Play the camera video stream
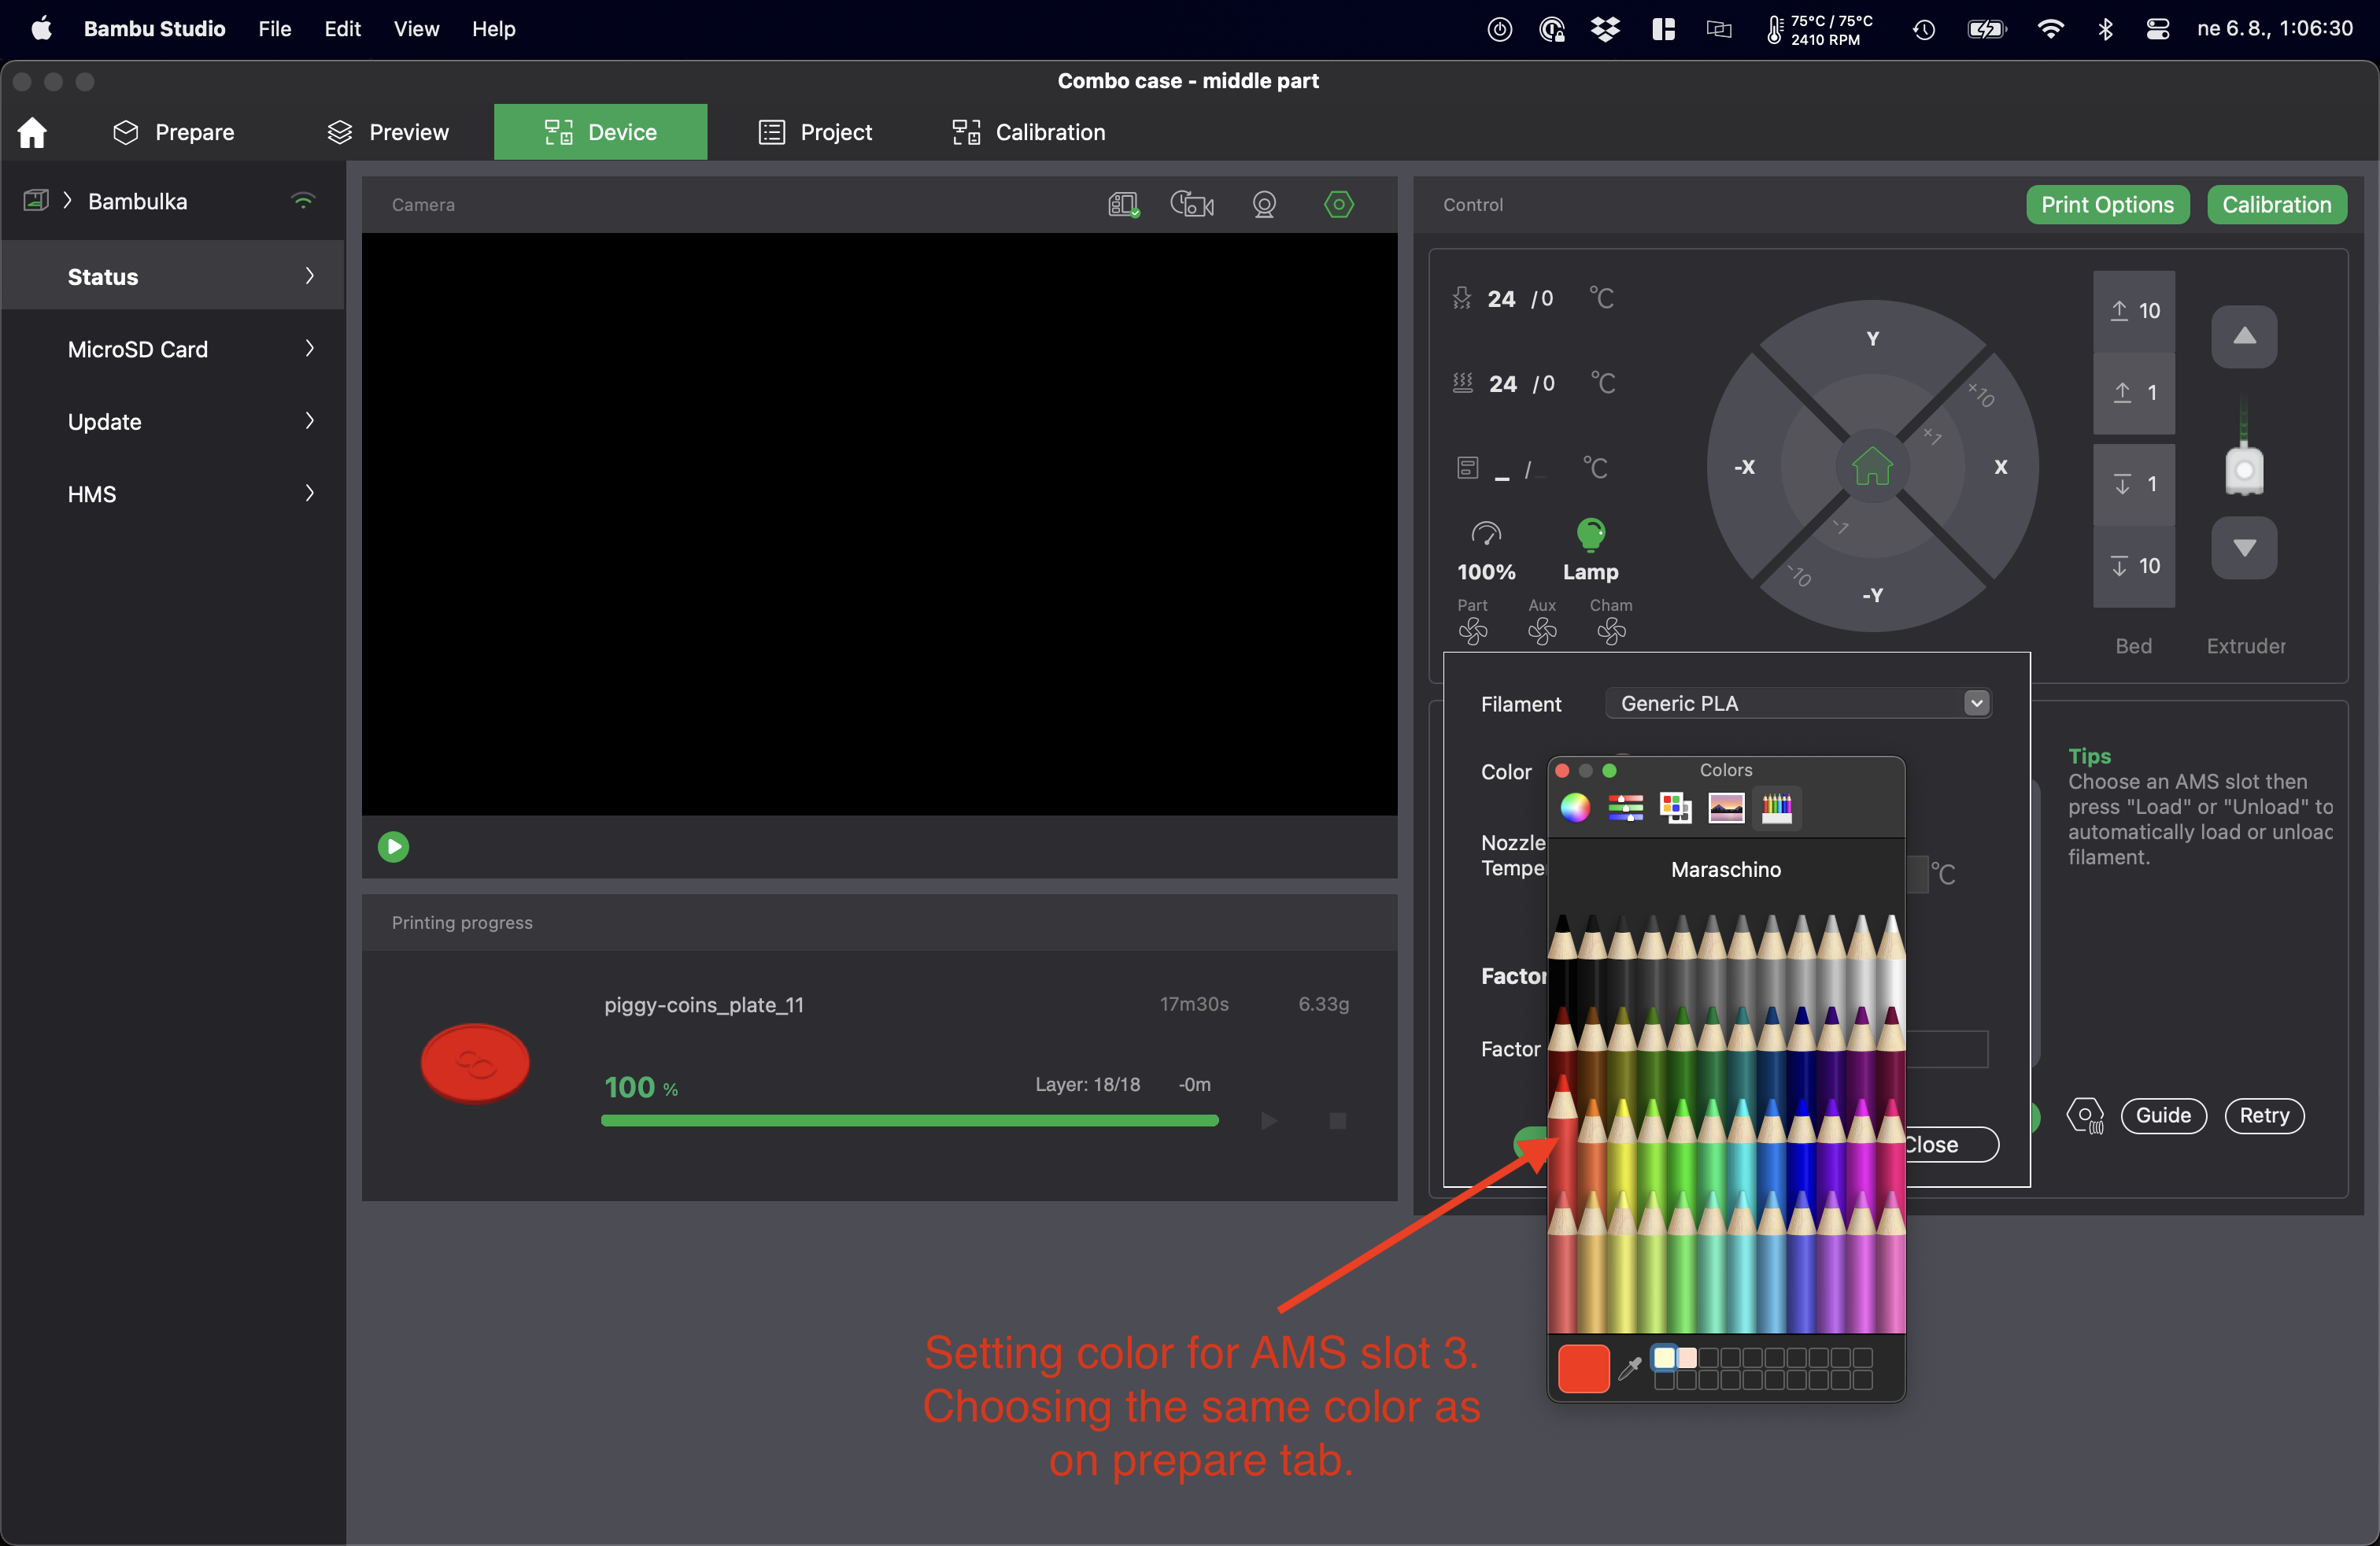The image size is (2380, 1546). [x=393, y=847]
